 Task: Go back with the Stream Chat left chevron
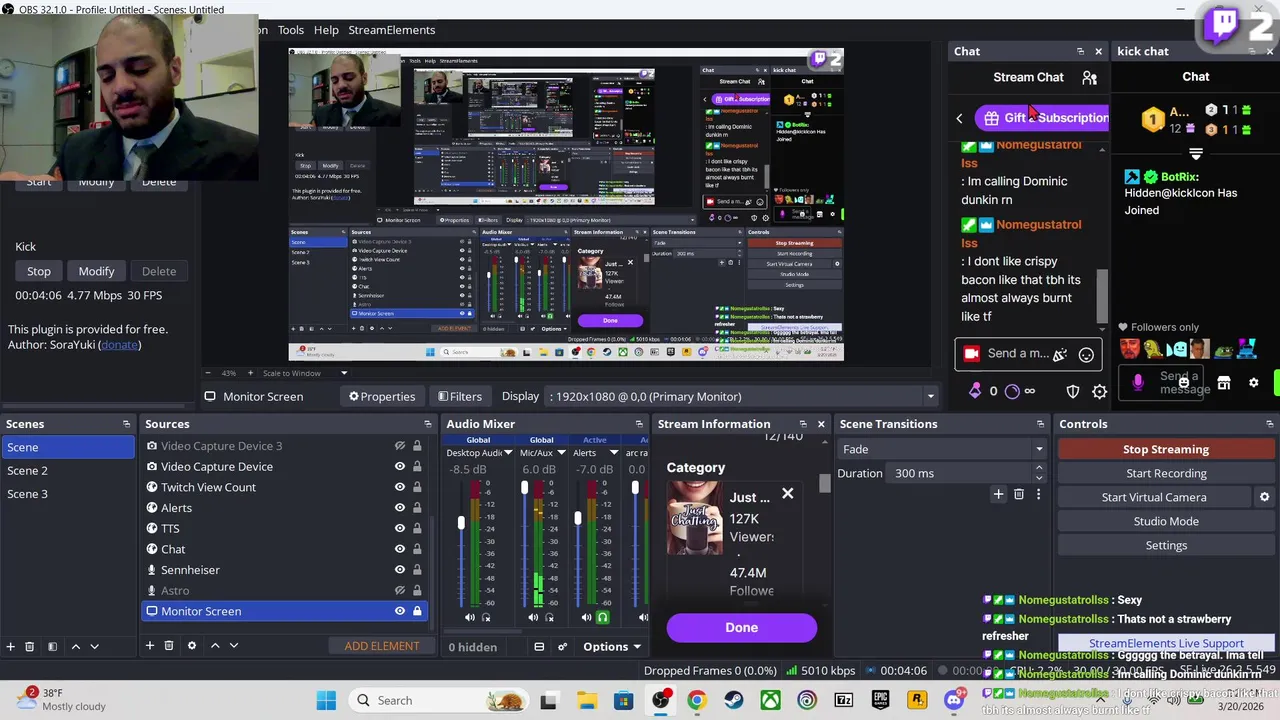959,118
